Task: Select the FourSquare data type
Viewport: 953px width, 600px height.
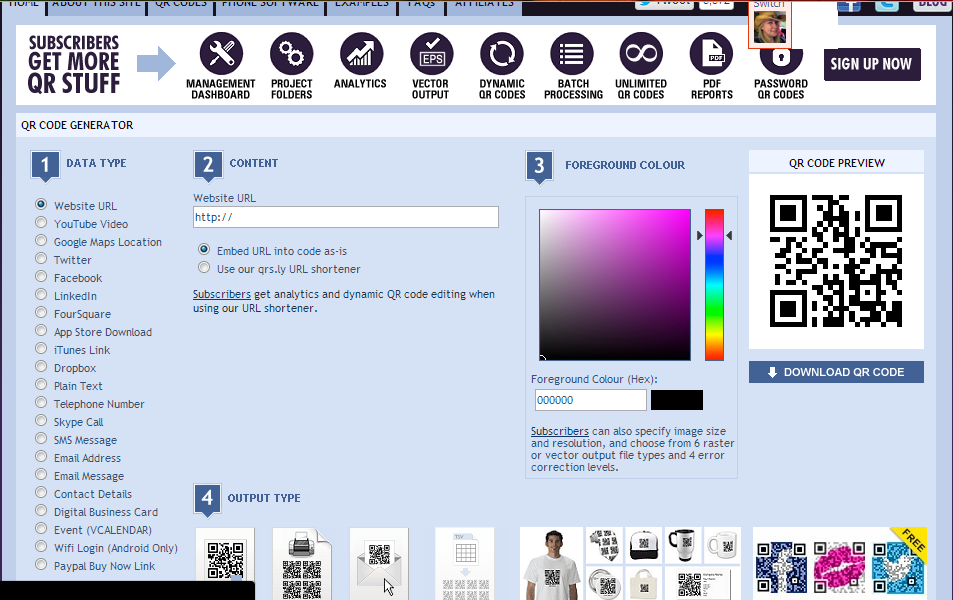Action: click(x=41, y=312)
